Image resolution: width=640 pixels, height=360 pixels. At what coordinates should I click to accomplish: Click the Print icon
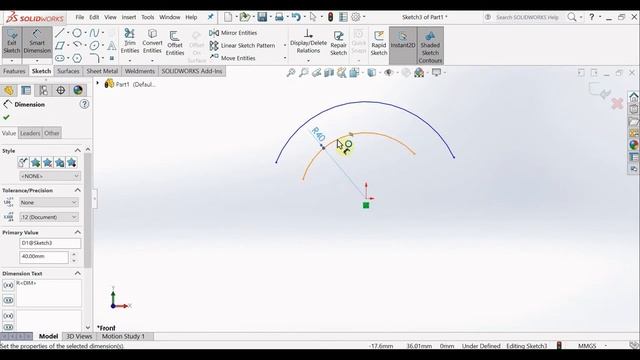(x=279, y=17)
